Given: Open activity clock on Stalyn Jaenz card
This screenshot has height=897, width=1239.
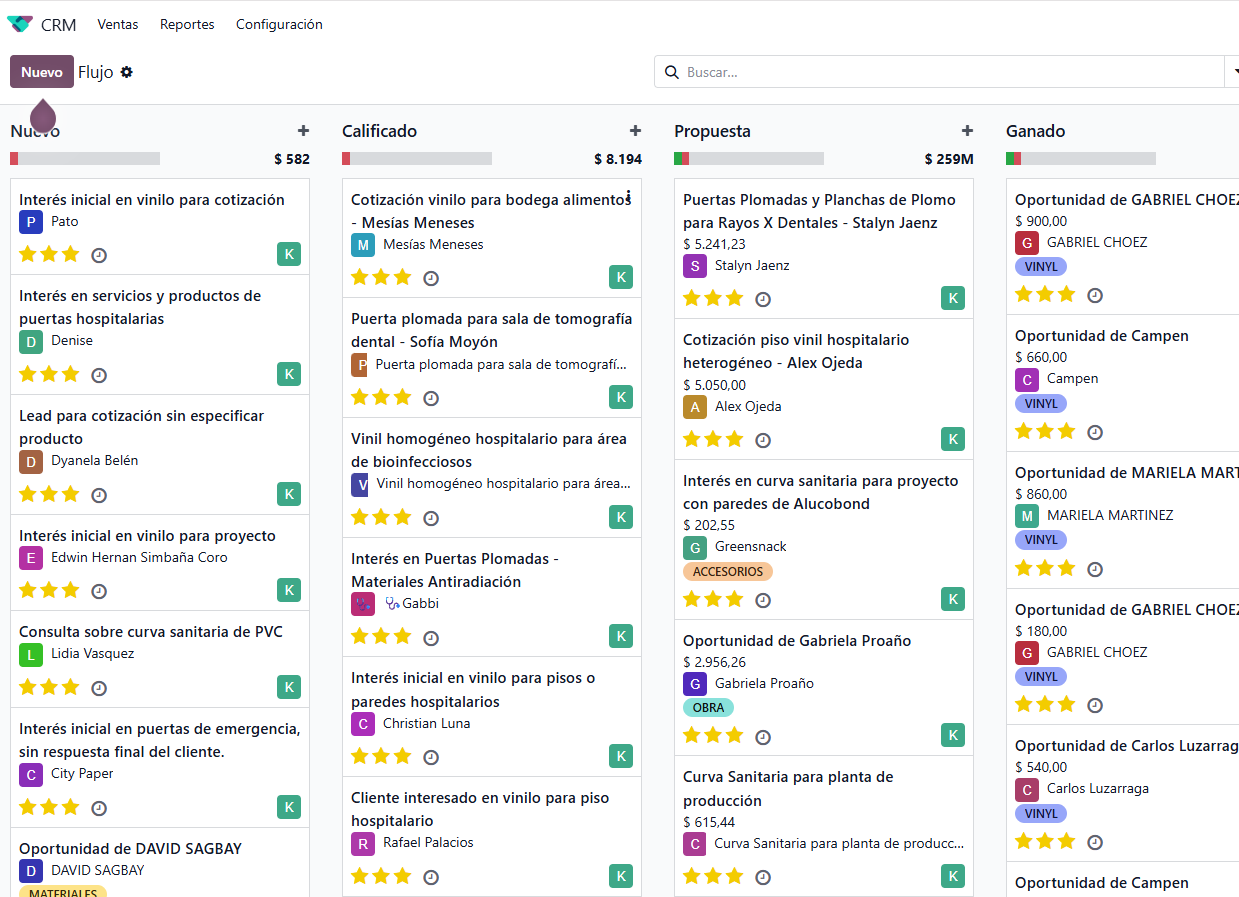Looking at the screenshot, I should 763,299.
